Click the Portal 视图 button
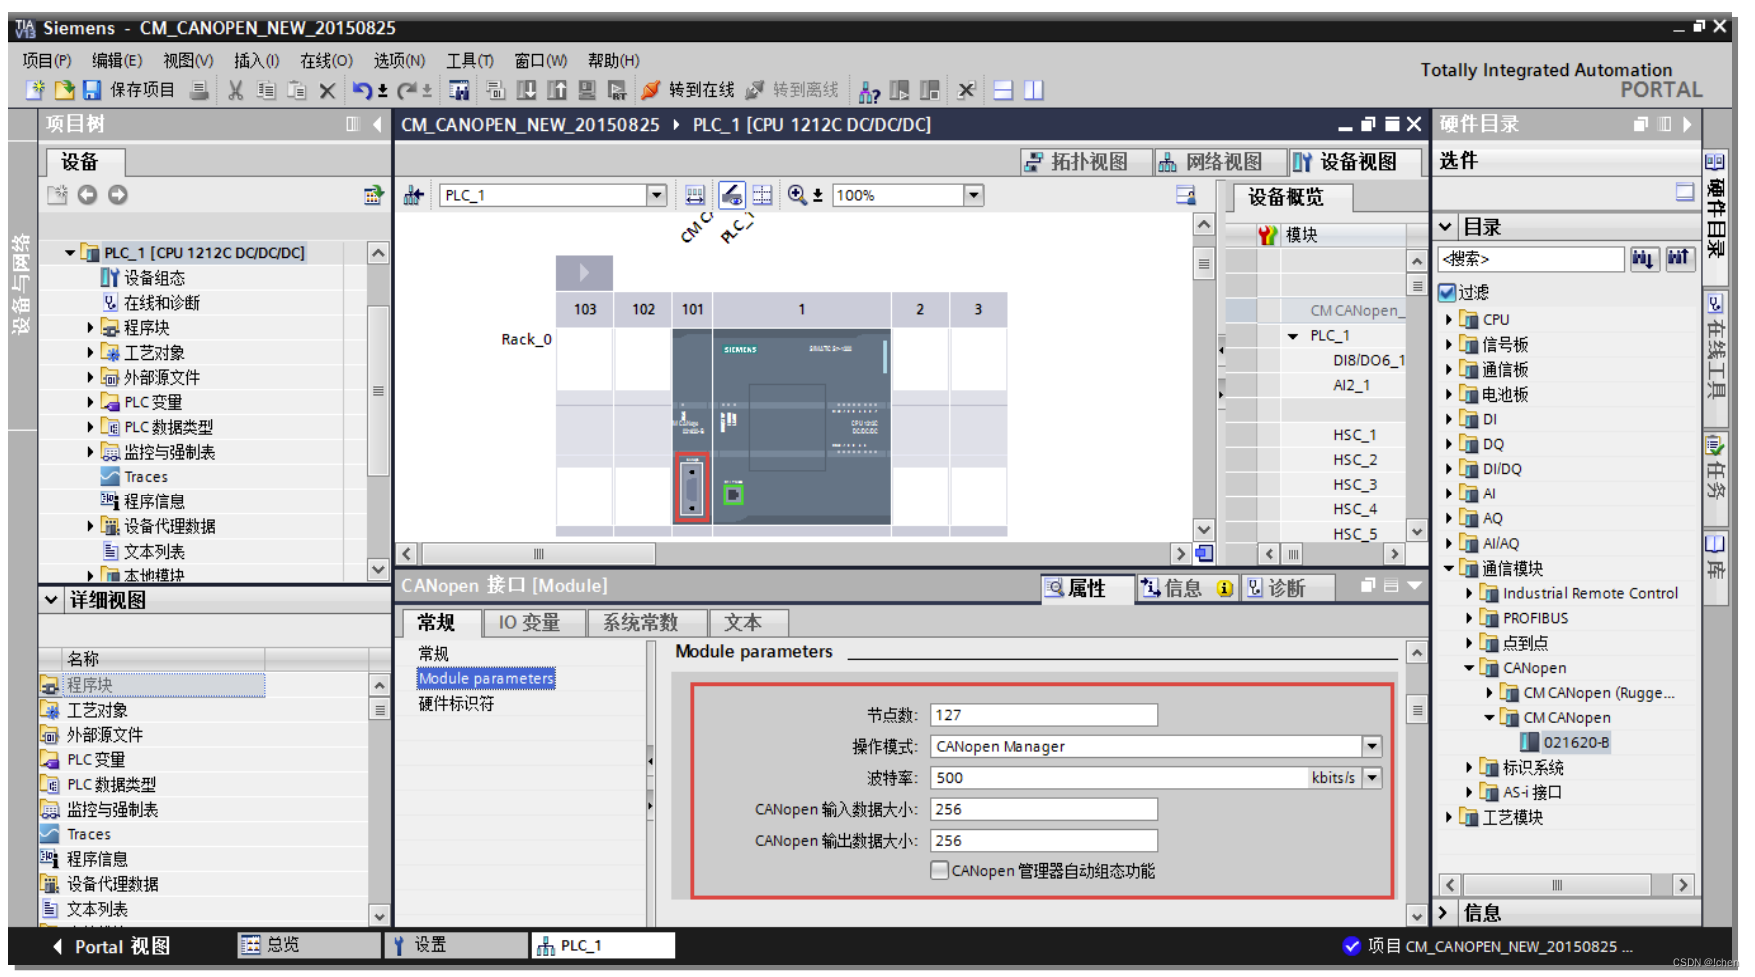 111,946
